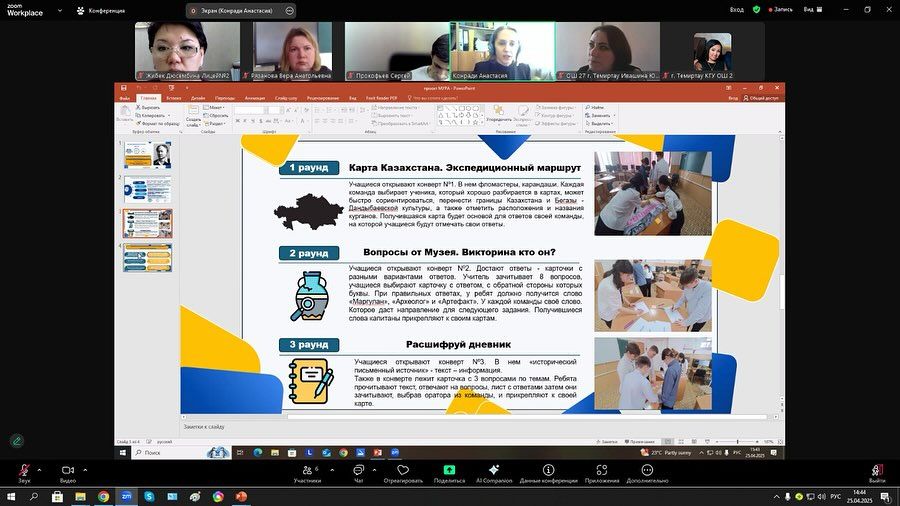900x506 pixels.
Task: Click the red Выйти leave button
Action: click(877, 471)
